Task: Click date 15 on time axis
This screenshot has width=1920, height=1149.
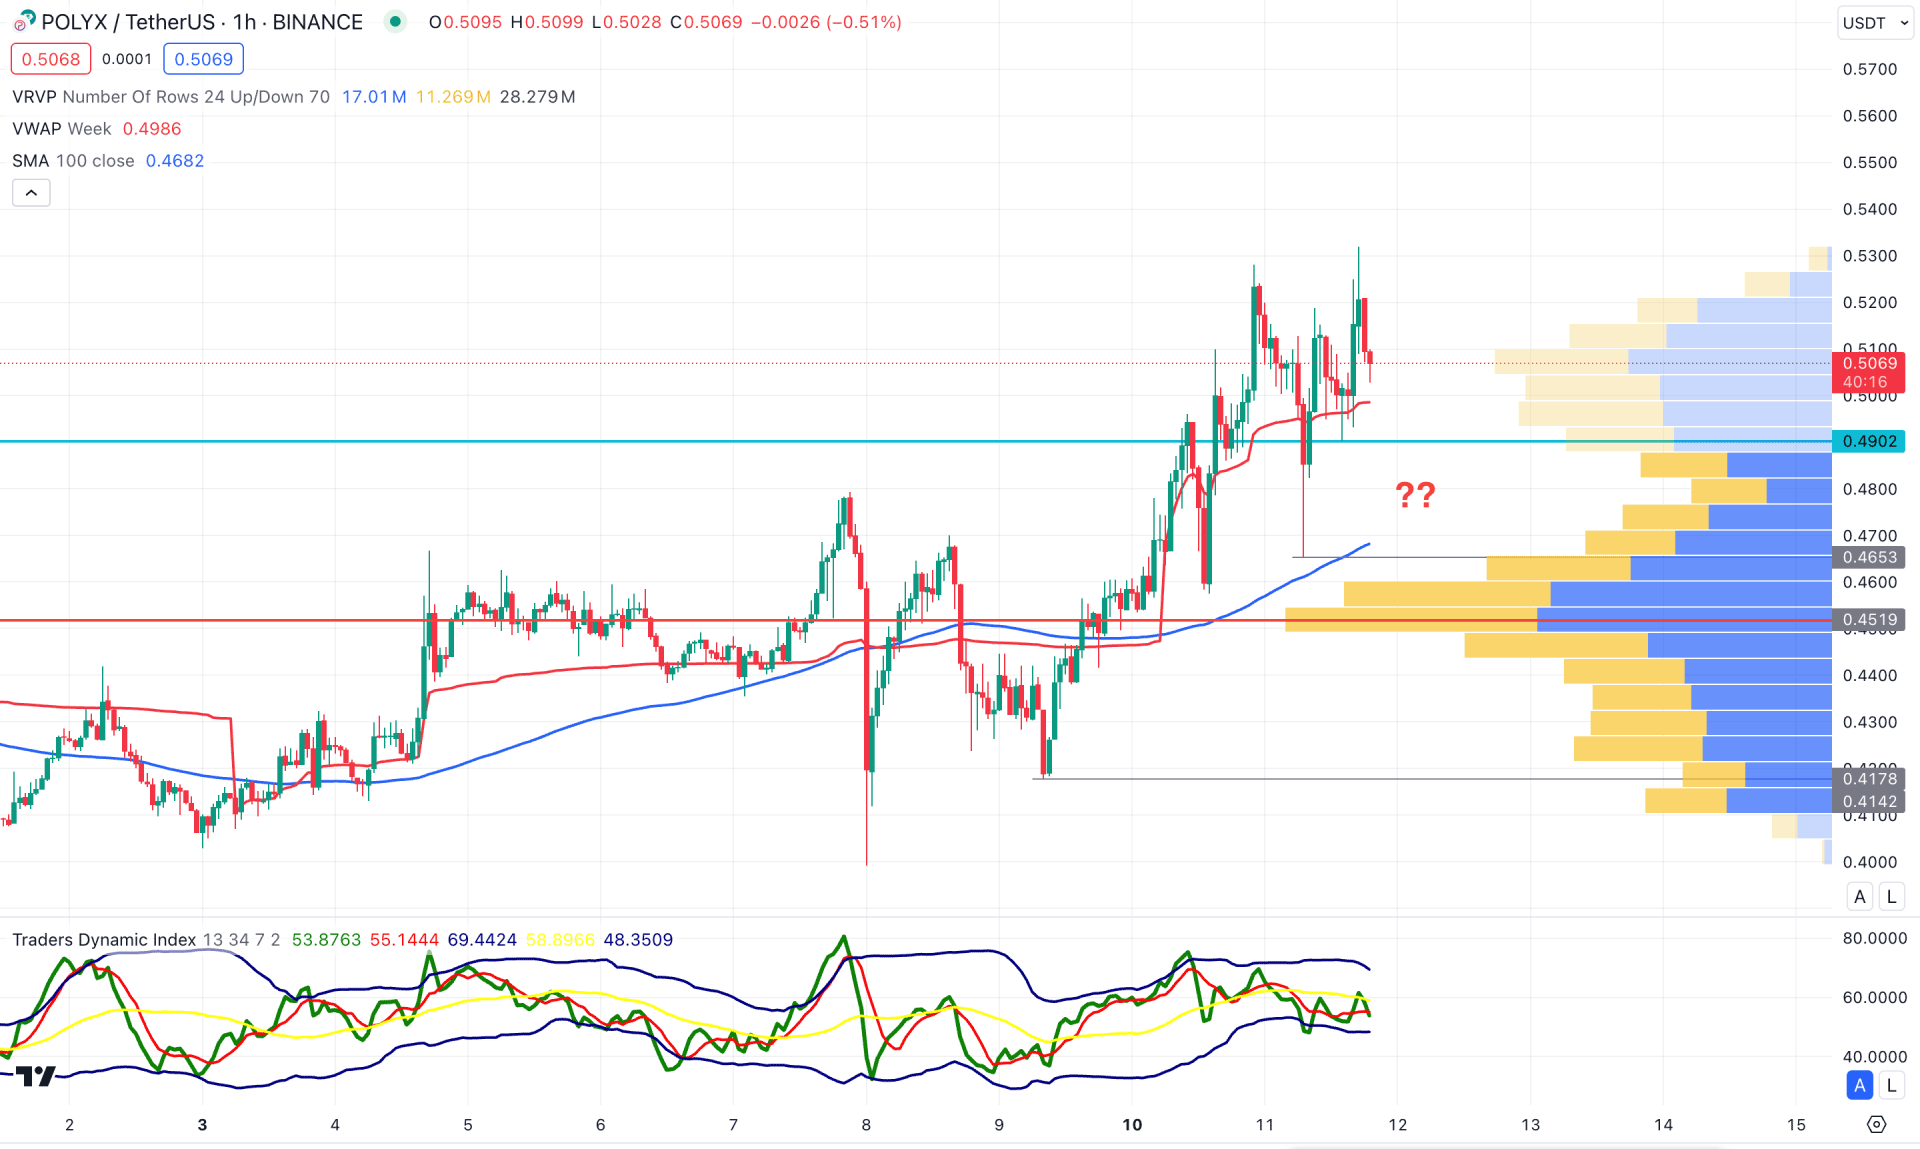Action: pos(1796,1125)
